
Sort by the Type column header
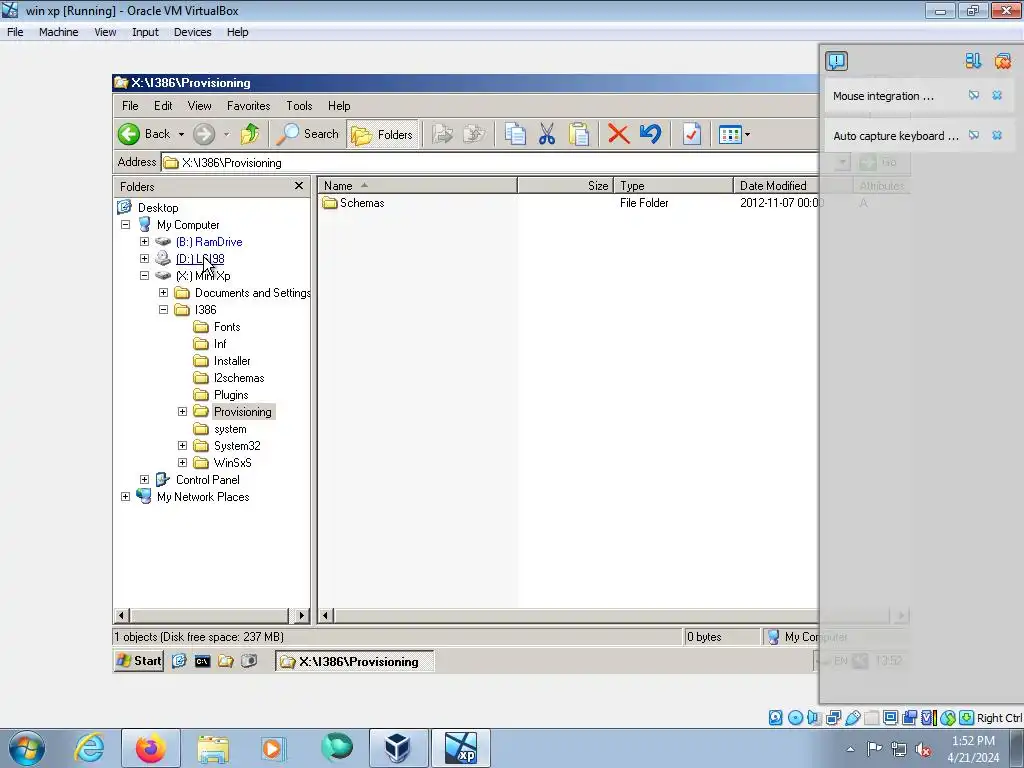click(673, 185)
